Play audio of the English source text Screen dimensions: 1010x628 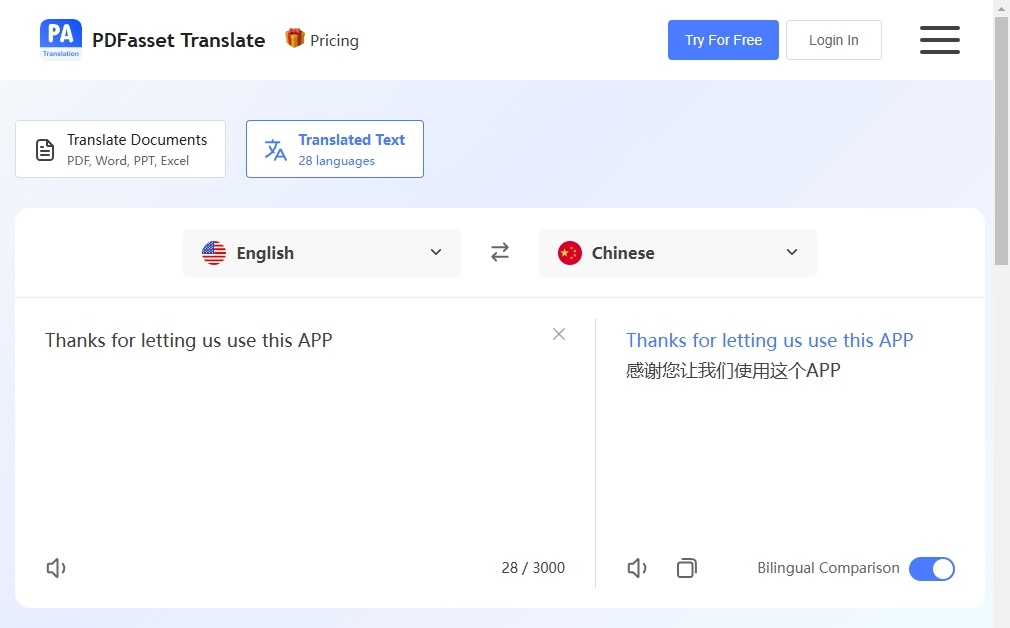click(56, 567)
